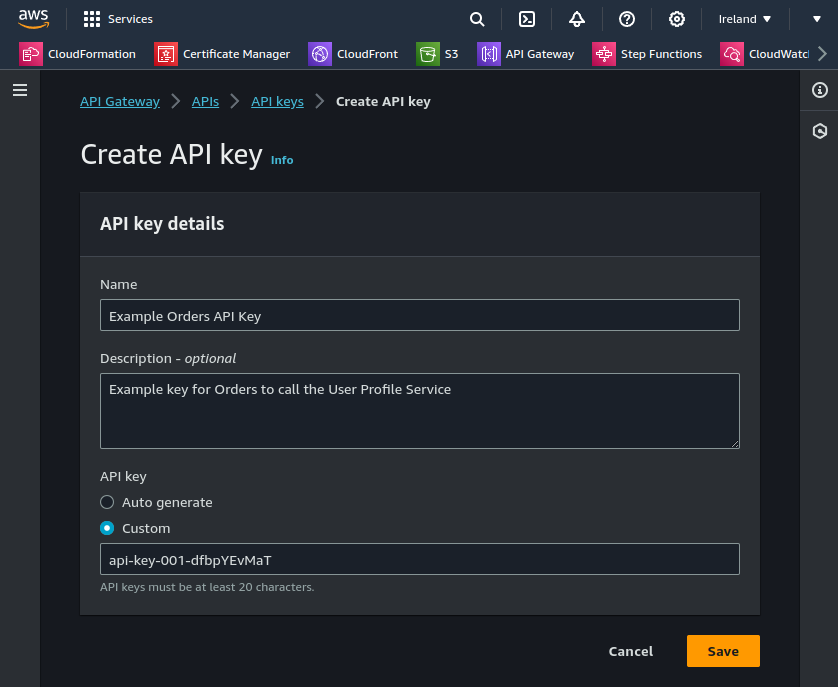Open the CloudShell terminal icon
The width and height of the screenshot is (838, 687).
(527, 19)
